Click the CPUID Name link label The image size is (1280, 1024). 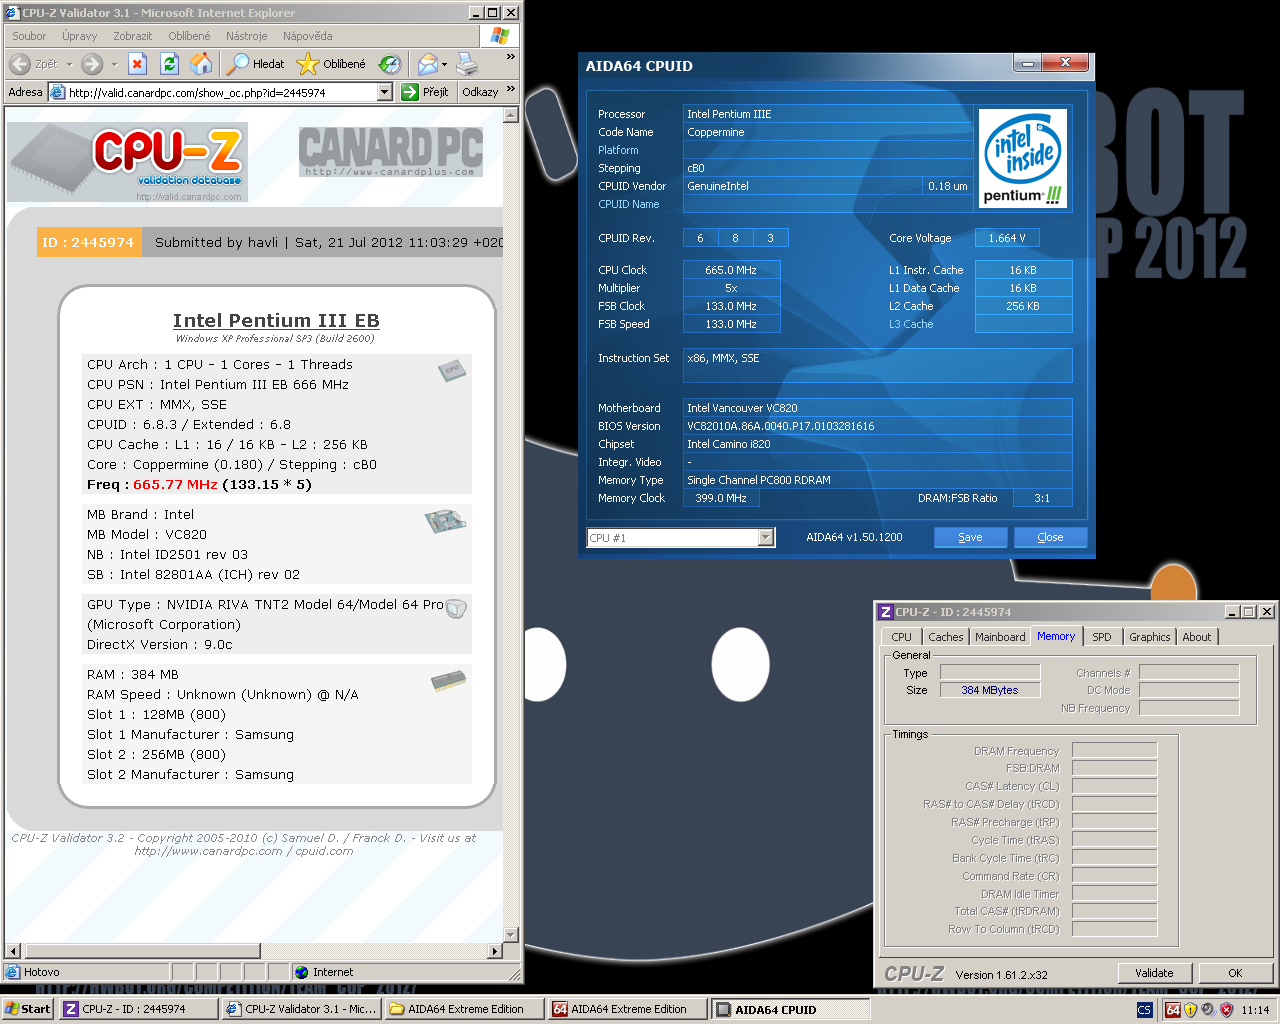pyautogui.click(x=629, y=204)
